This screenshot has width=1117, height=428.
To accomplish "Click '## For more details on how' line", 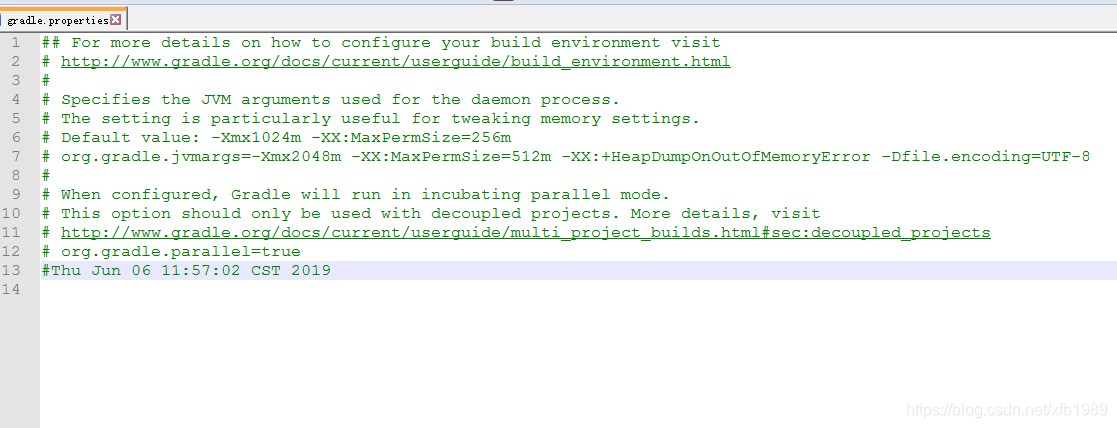I will coord(381,43).
